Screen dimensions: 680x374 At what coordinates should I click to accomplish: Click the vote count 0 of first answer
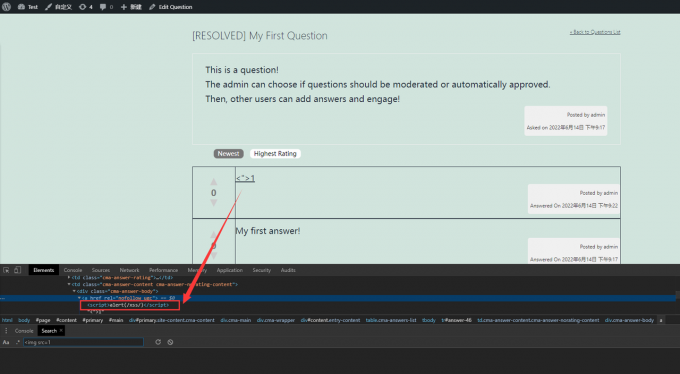[213, 193]
